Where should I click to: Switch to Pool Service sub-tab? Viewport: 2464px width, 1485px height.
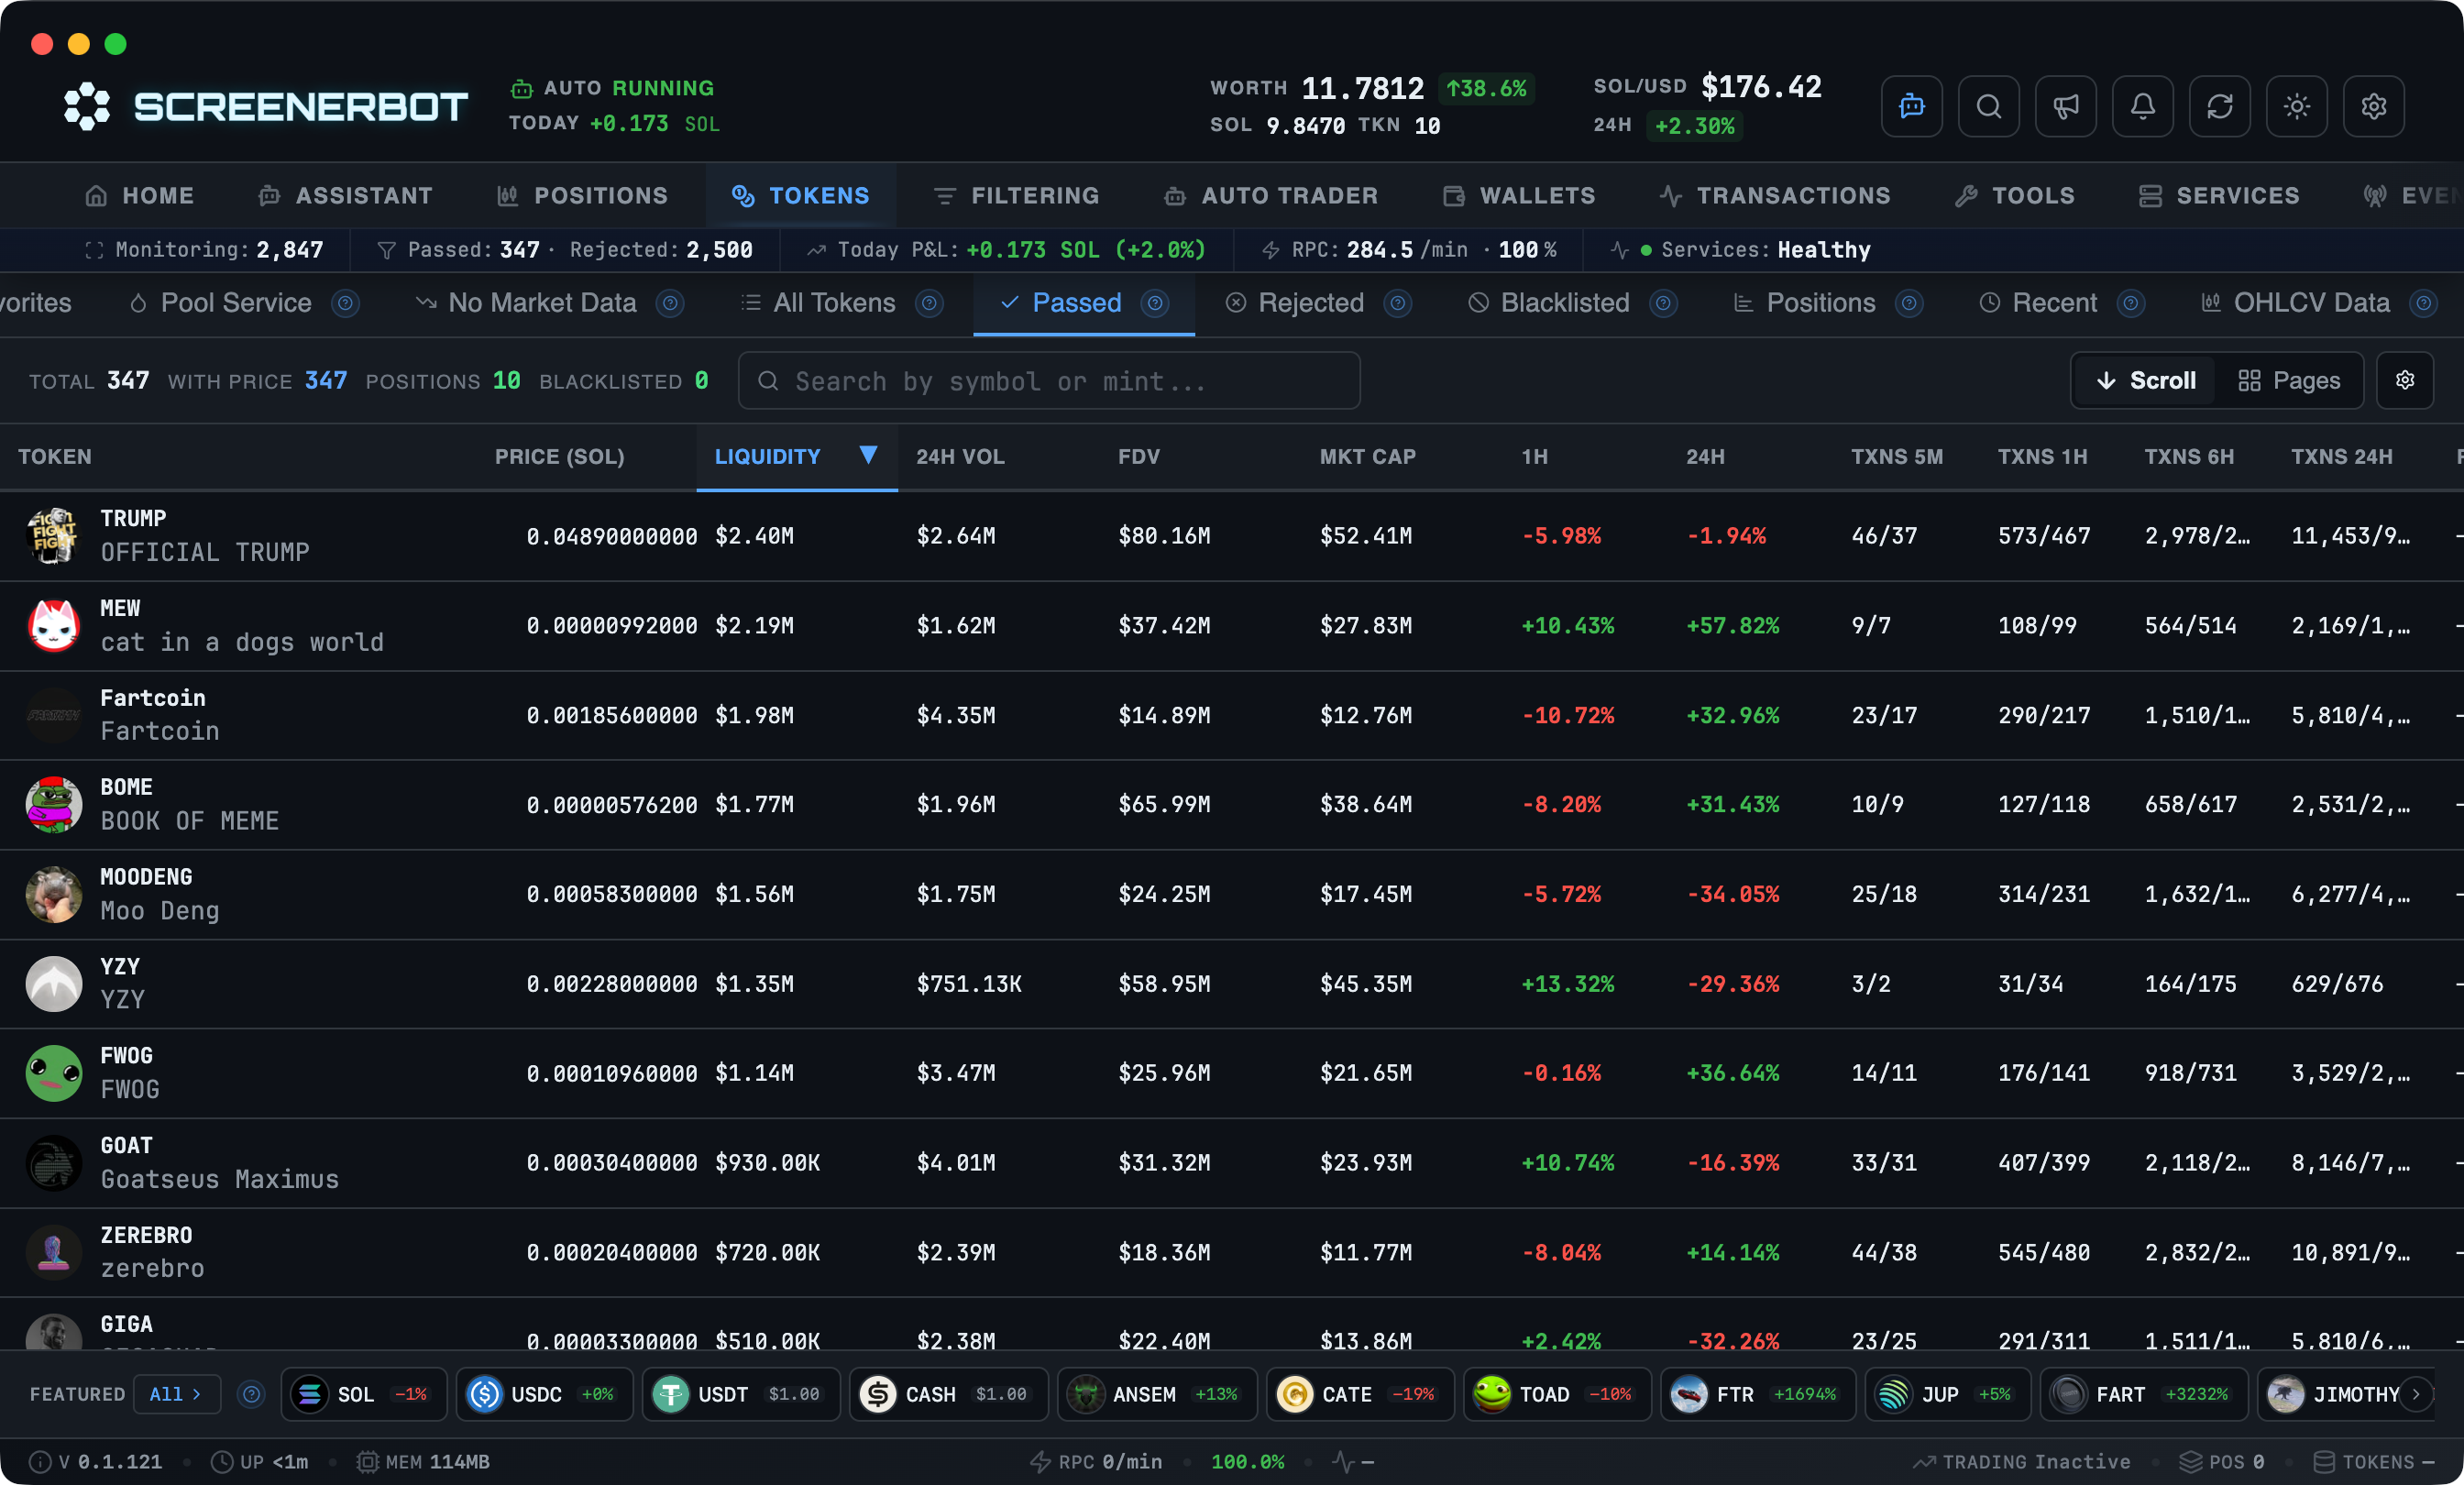click(221, 303)
